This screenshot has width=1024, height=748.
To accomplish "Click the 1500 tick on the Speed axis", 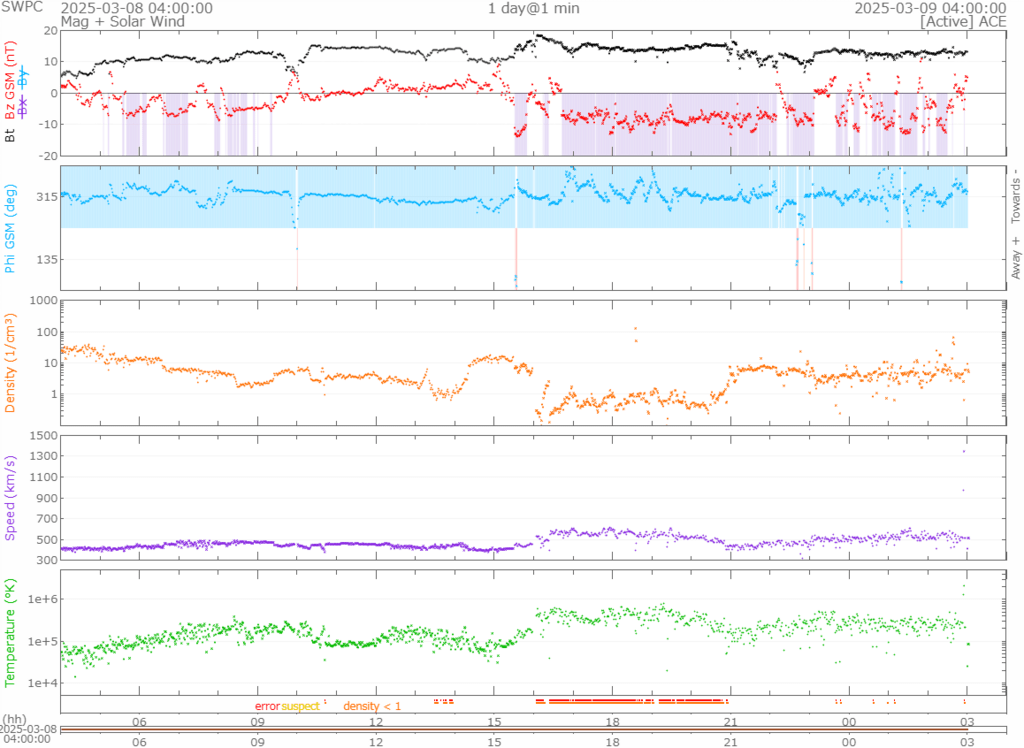I will pos(44,436).
